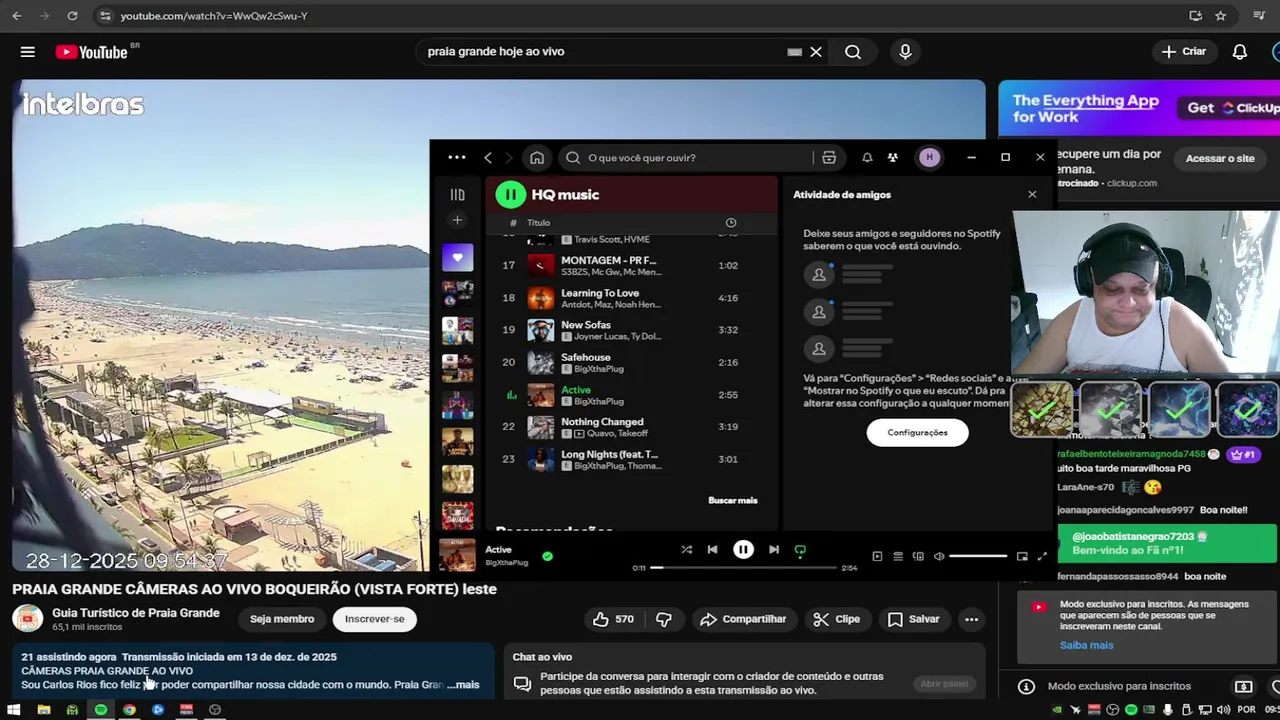
Task: Dislike the YouTube video
Action: [x=664, y=619]
